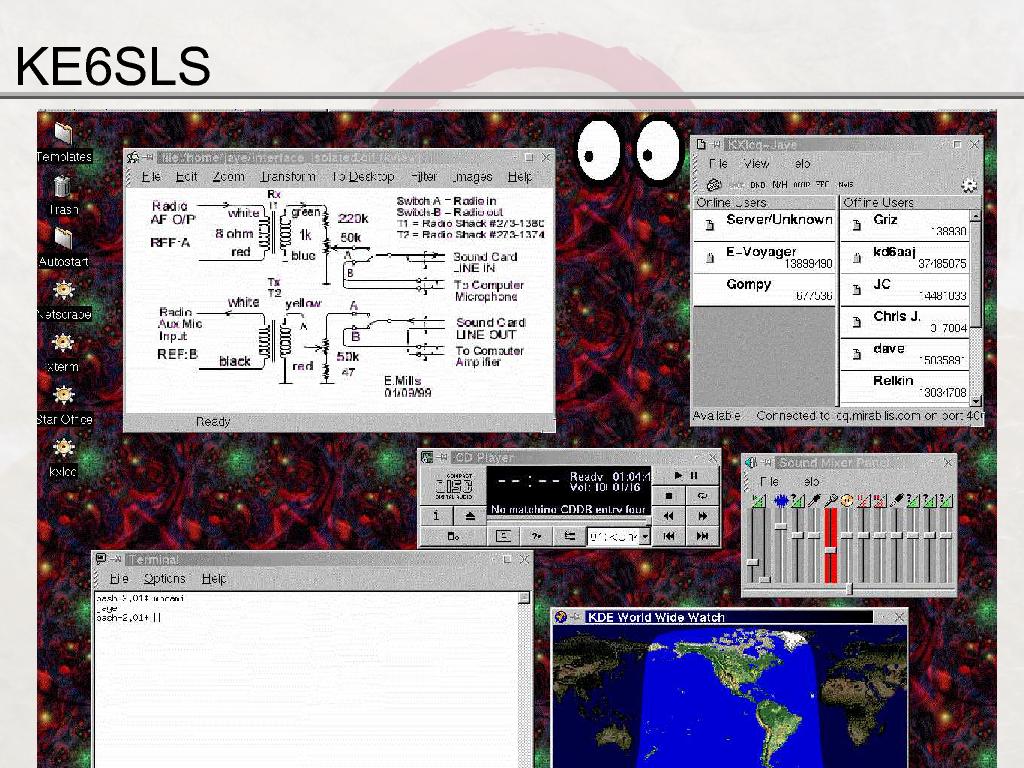Image resolution: width=1024 pixels, height=768 pixels.
Task: Launch Star Office from the desktop
Action: [63, 396]
